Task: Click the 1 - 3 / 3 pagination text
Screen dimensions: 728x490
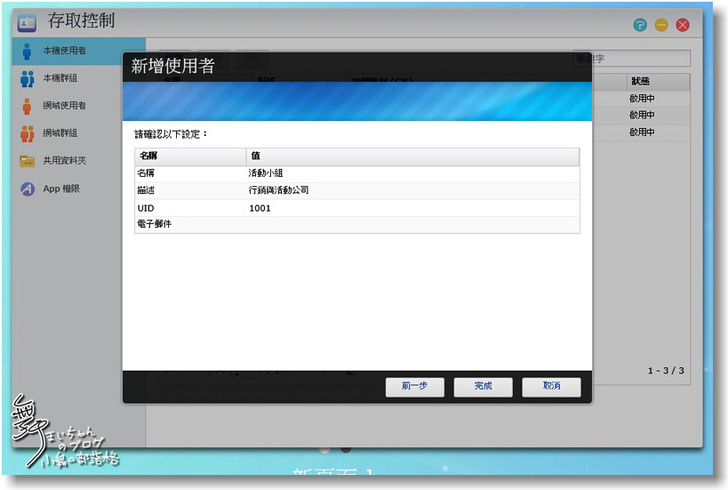Action: point(666,371)
